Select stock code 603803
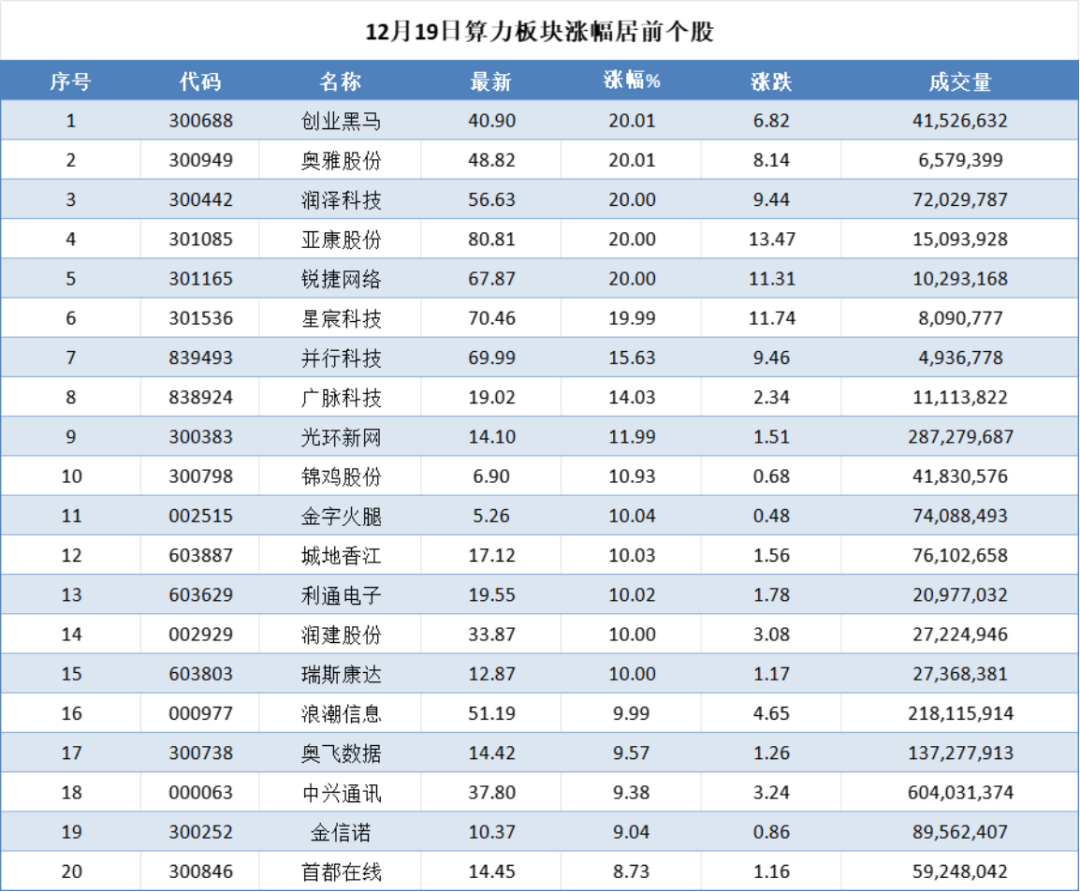 (x=200, y=674)
